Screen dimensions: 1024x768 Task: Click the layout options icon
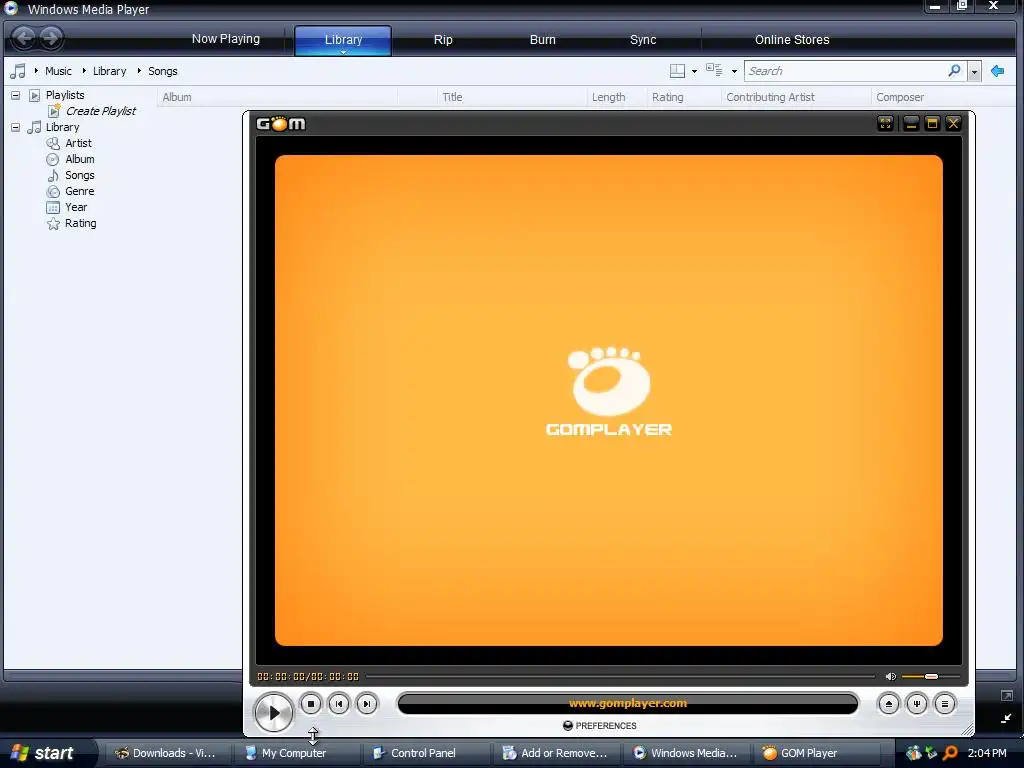(x=678, y=71)
